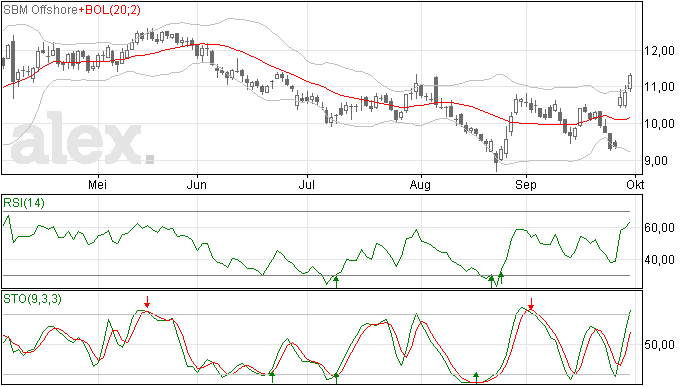The height and width of the screenshot is (387, 690).
Task: Select the Aug month label
Action: [x=420, y=185]
